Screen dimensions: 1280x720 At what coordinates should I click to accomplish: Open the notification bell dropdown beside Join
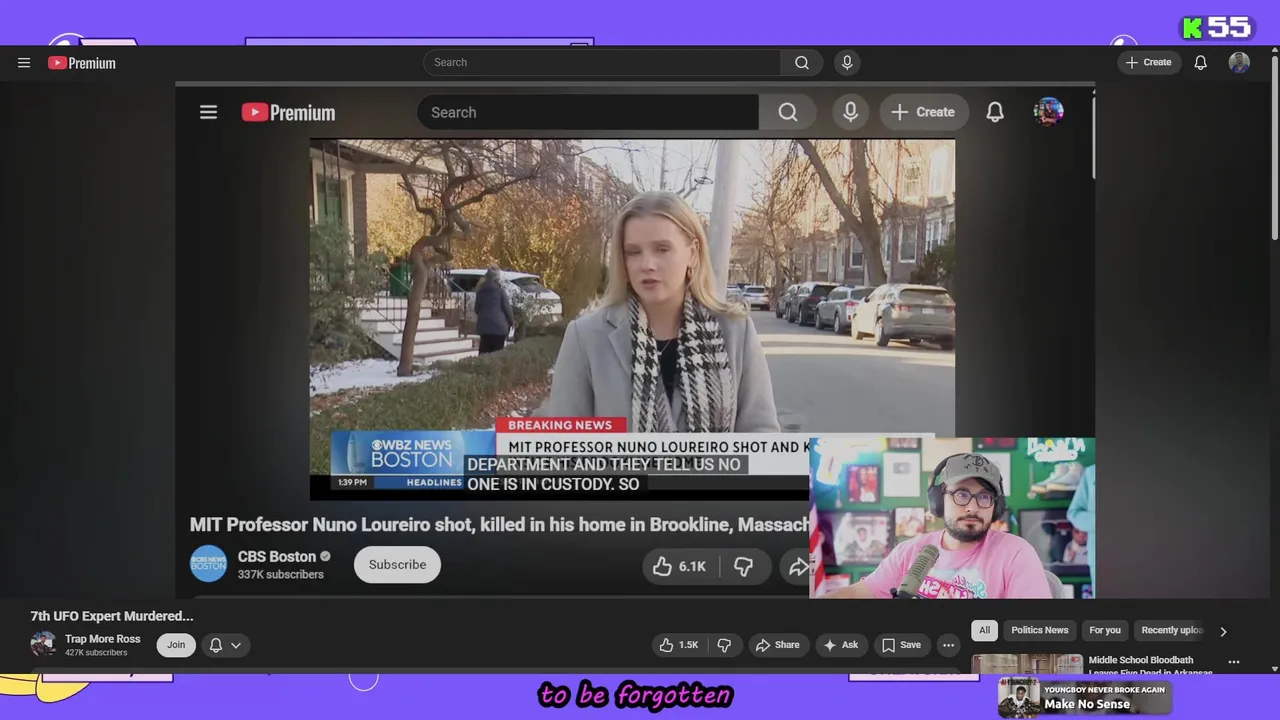tap(225, 645)
